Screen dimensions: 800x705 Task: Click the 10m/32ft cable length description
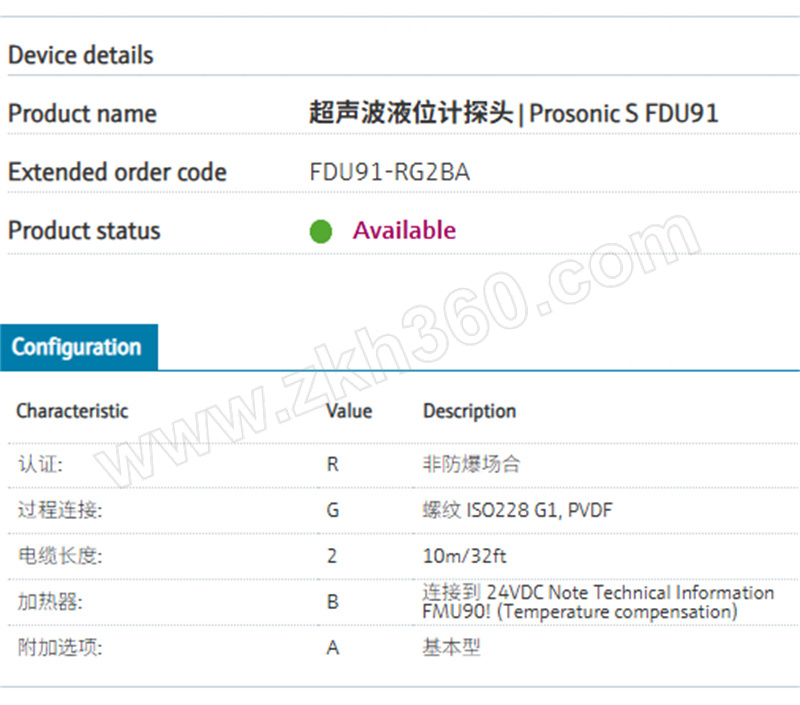(464, 556)
